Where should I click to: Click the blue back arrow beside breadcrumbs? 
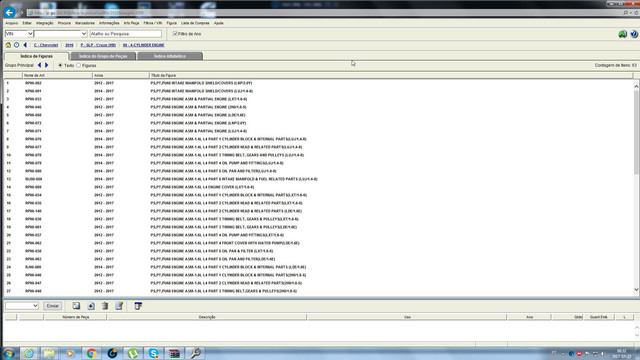tap(25, 45)
